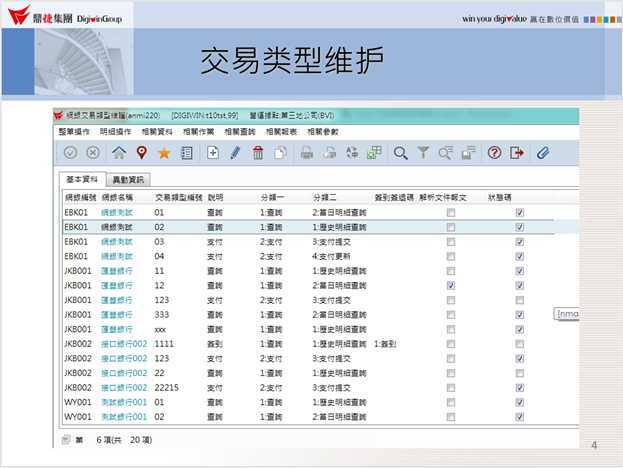Click the red trash delete icon
This screenshot has width=623, height=468.
point(258,153)
